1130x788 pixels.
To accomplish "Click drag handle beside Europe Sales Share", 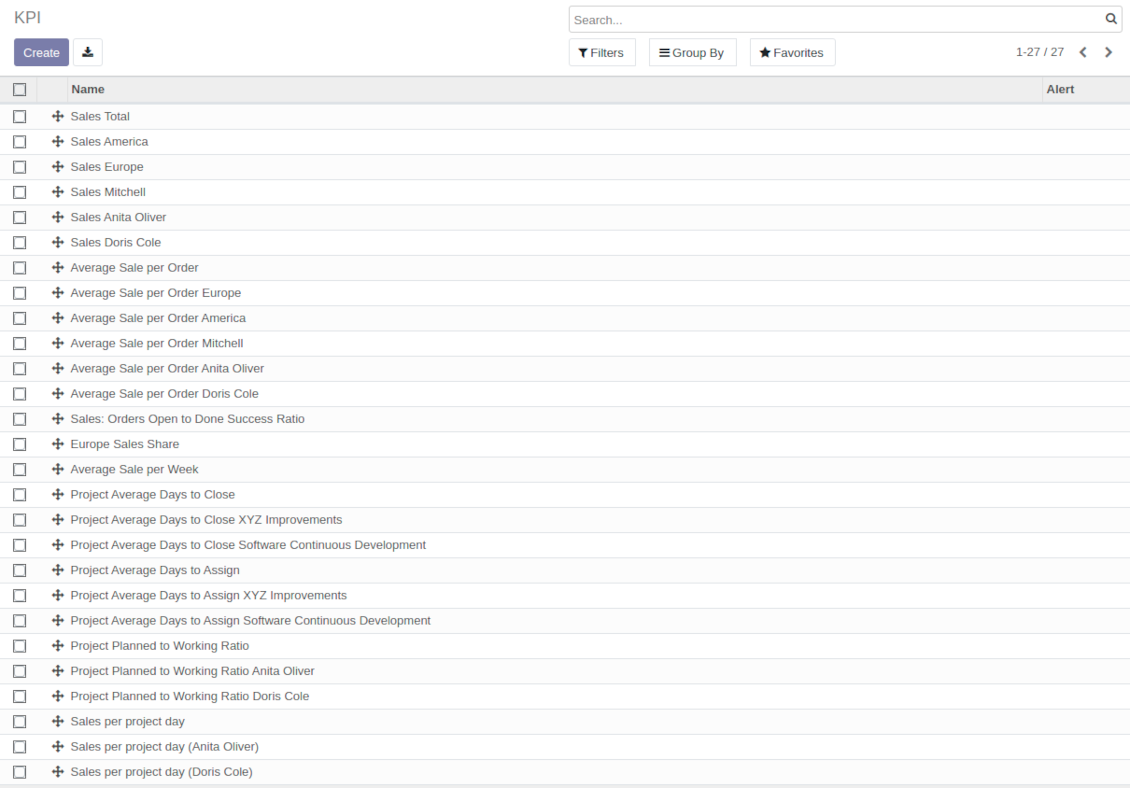I will pos(58,444).
